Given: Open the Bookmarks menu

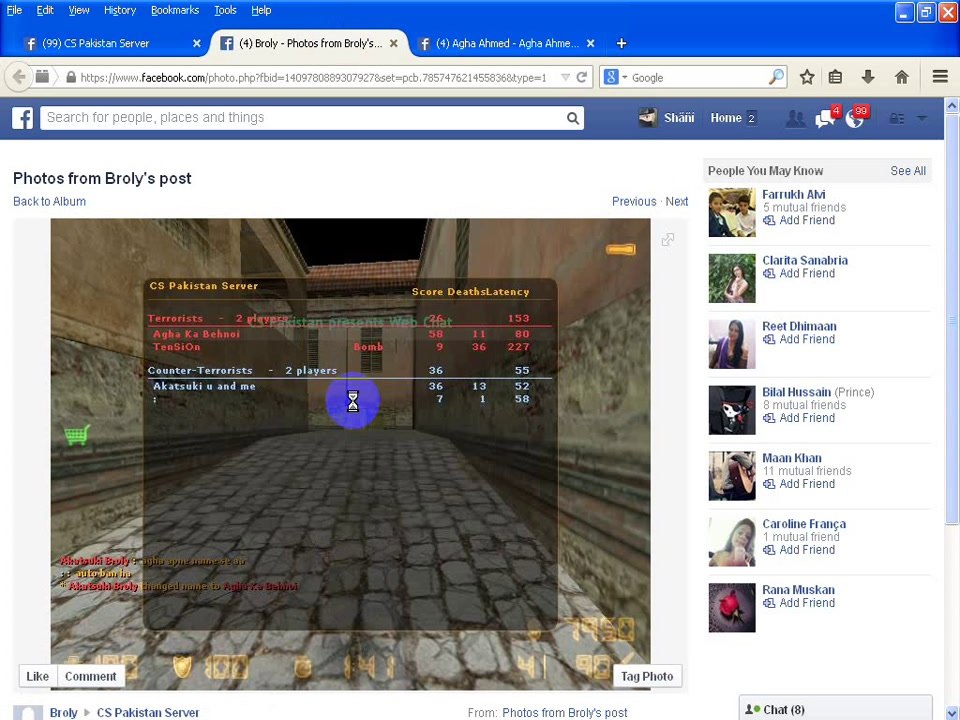Looking at the screenshot, I should coord(175,10).
